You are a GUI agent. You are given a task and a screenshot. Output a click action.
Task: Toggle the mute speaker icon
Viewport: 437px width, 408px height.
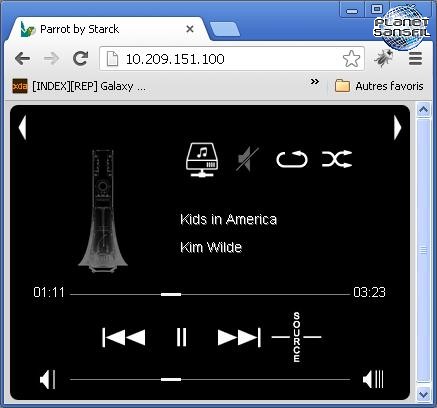click(247, 159)
